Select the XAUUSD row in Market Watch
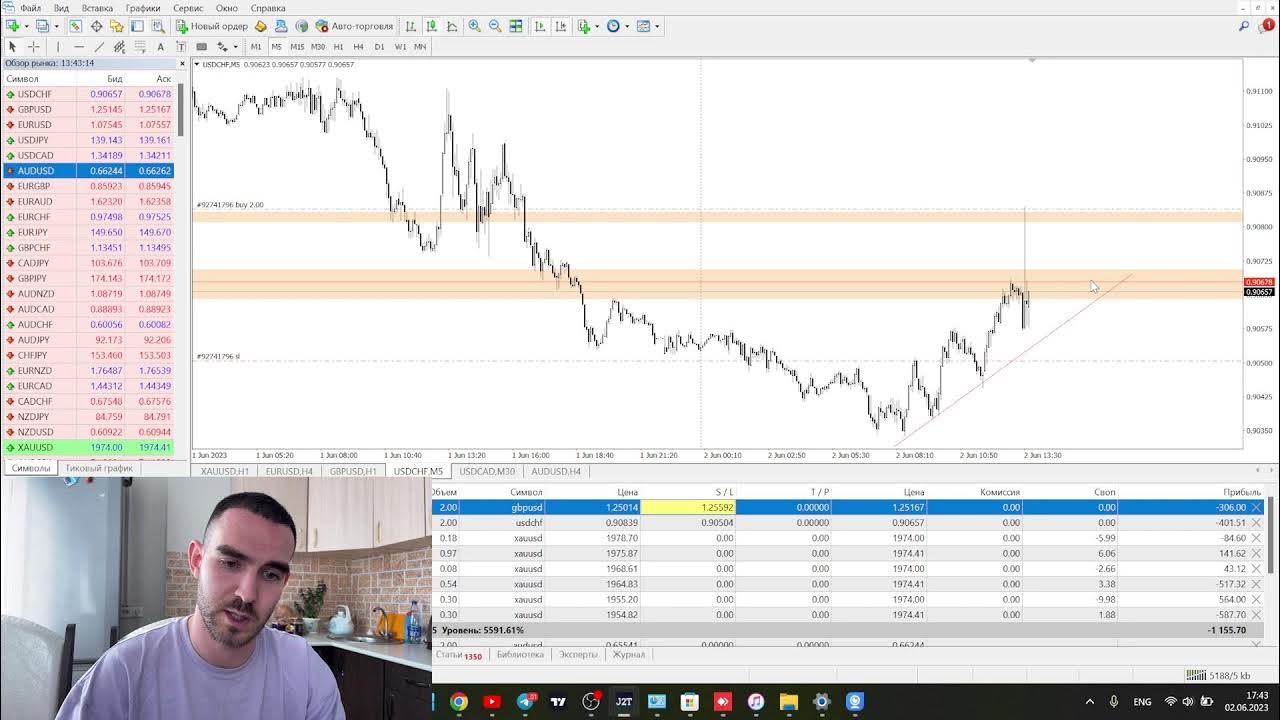This screenshot has width=1280, height=720. click(88, 447)
